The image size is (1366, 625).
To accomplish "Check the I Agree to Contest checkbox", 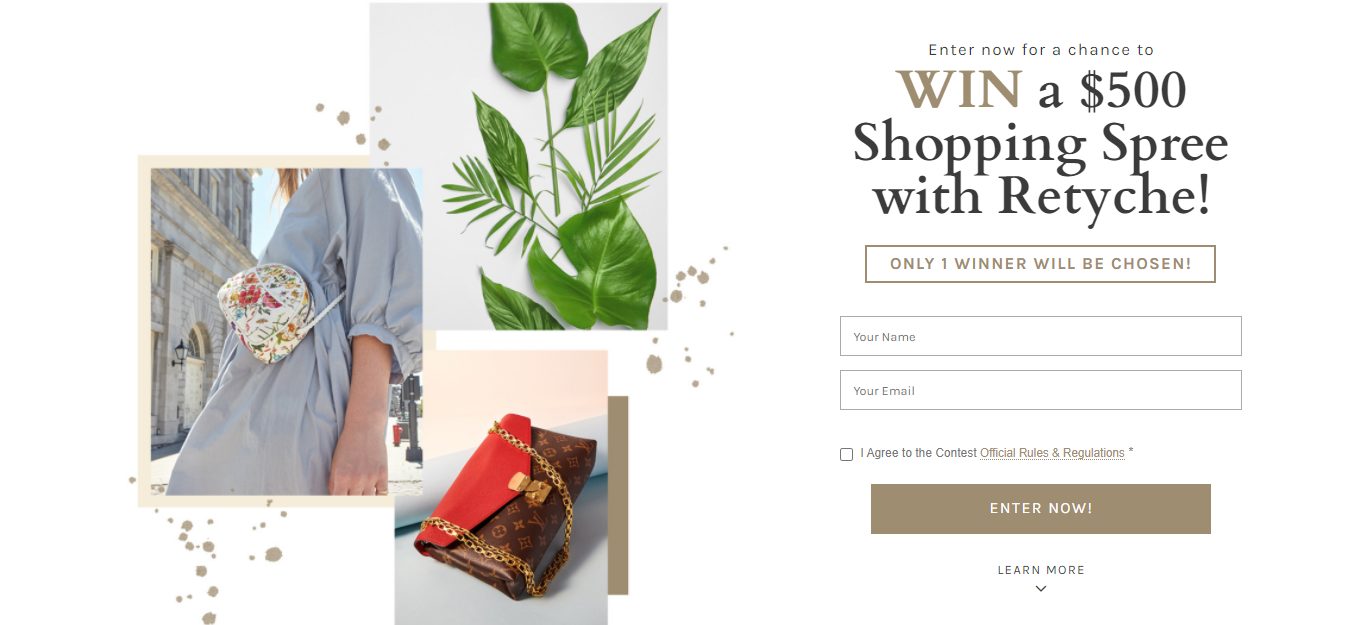I will pos(847,454).
